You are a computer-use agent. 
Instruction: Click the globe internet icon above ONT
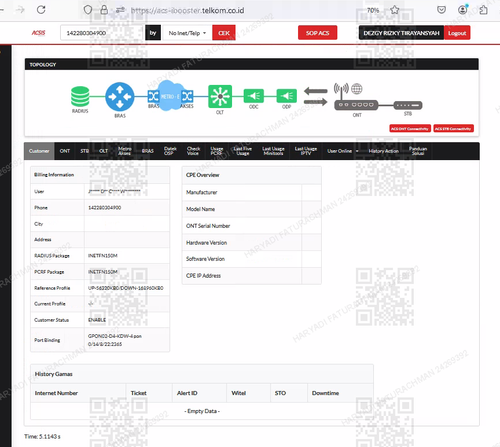(357, 89)
